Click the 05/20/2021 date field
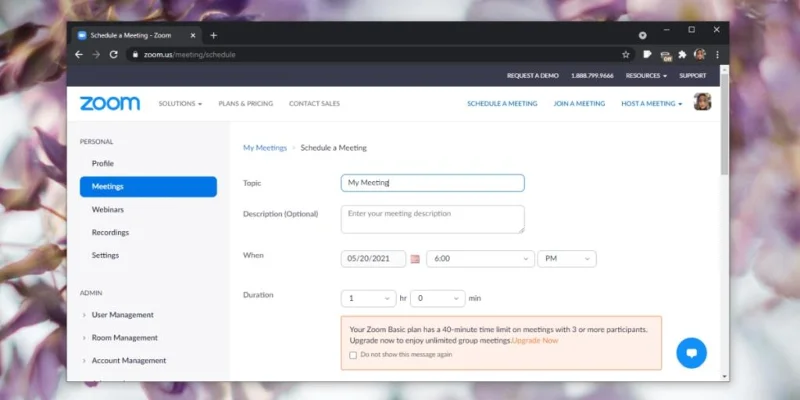This screenshot has width=800, height=400. 373,259
